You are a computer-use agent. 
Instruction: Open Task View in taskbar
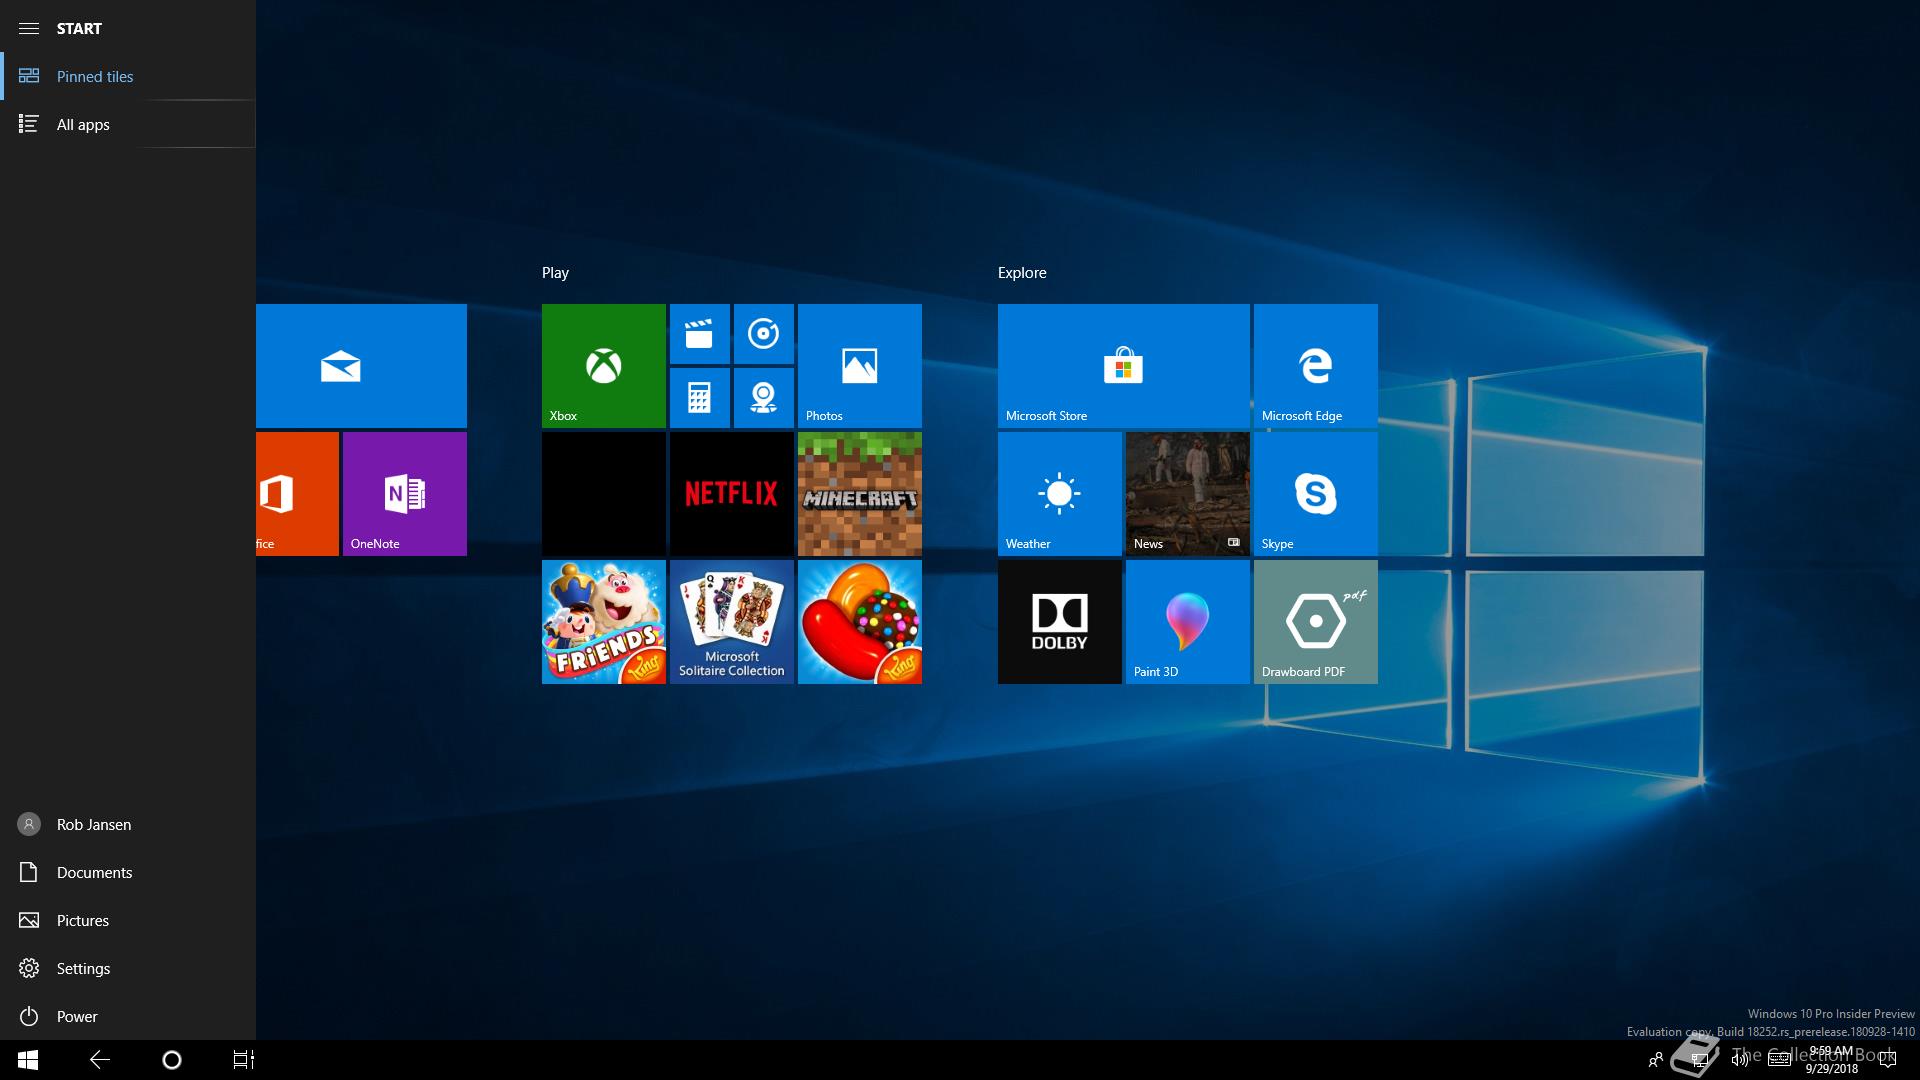click(244, 1060)
